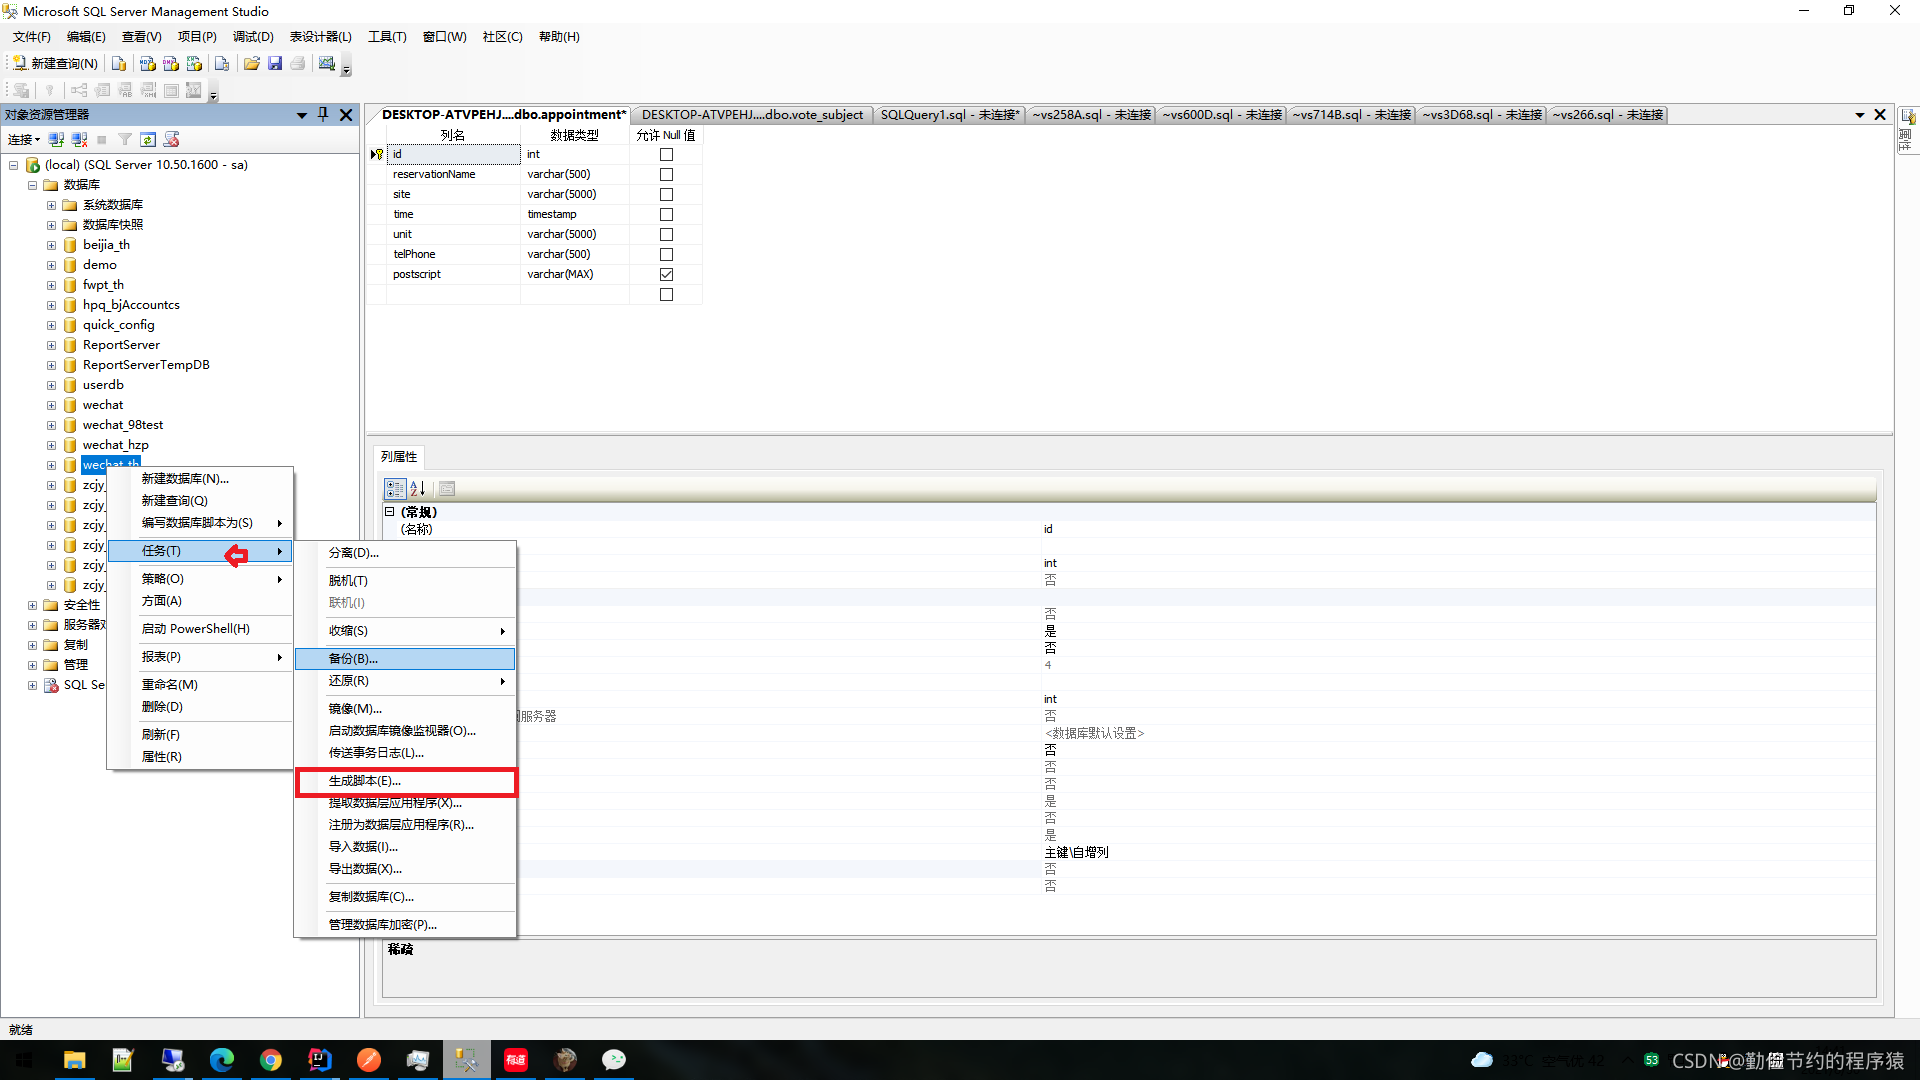
Task: Click Object Explorer refresh icon
Action: pos(148,139)
